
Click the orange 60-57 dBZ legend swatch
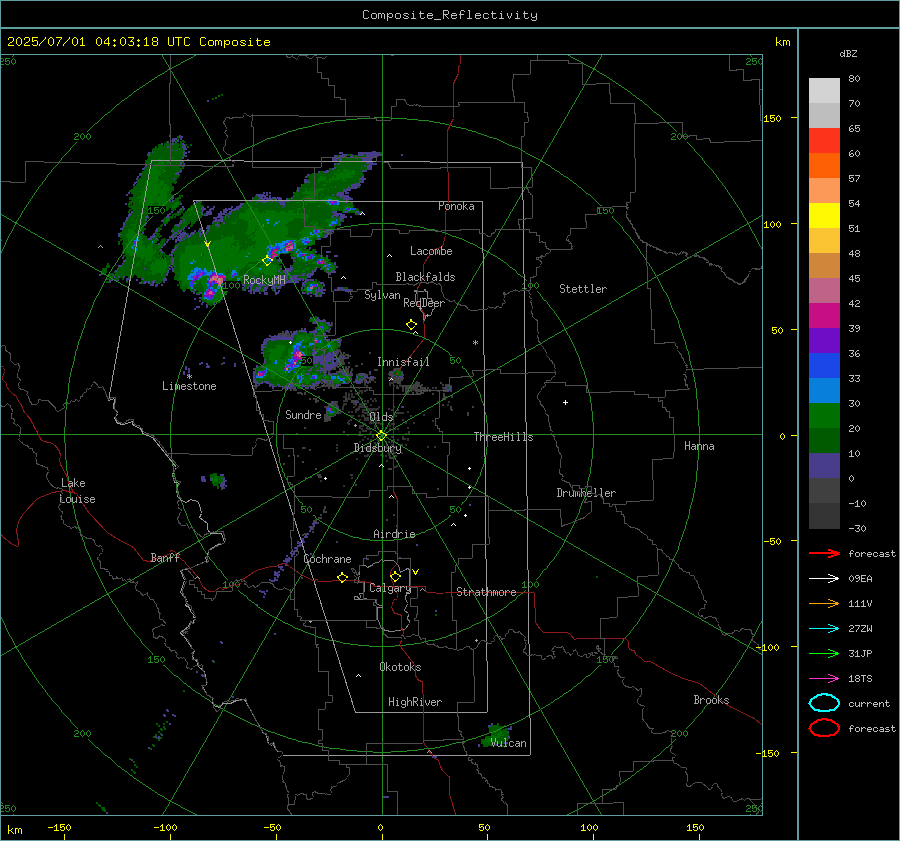click(824, 166)
